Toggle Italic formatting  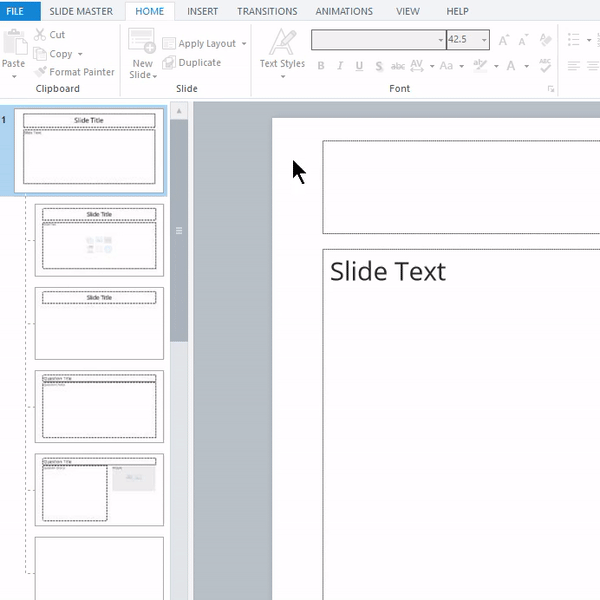click(x=340, y=66)
